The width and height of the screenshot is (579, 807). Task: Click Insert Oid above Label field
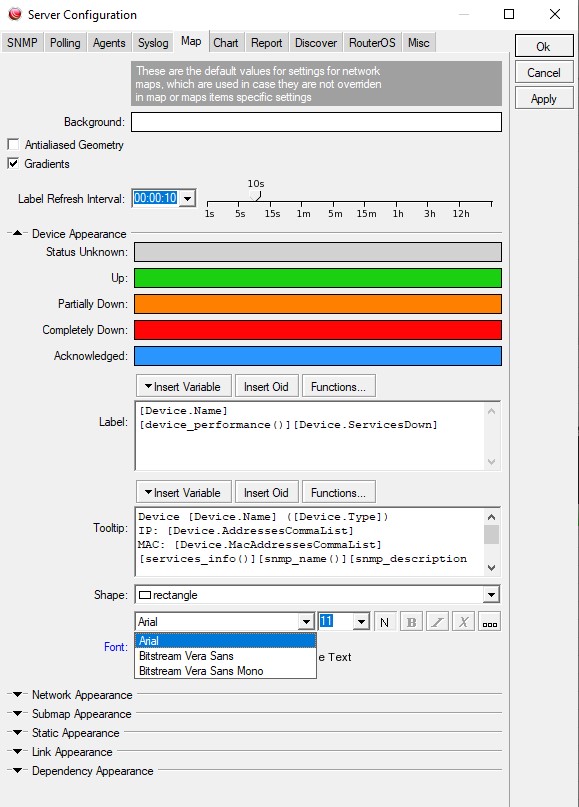tap(267, 387)
